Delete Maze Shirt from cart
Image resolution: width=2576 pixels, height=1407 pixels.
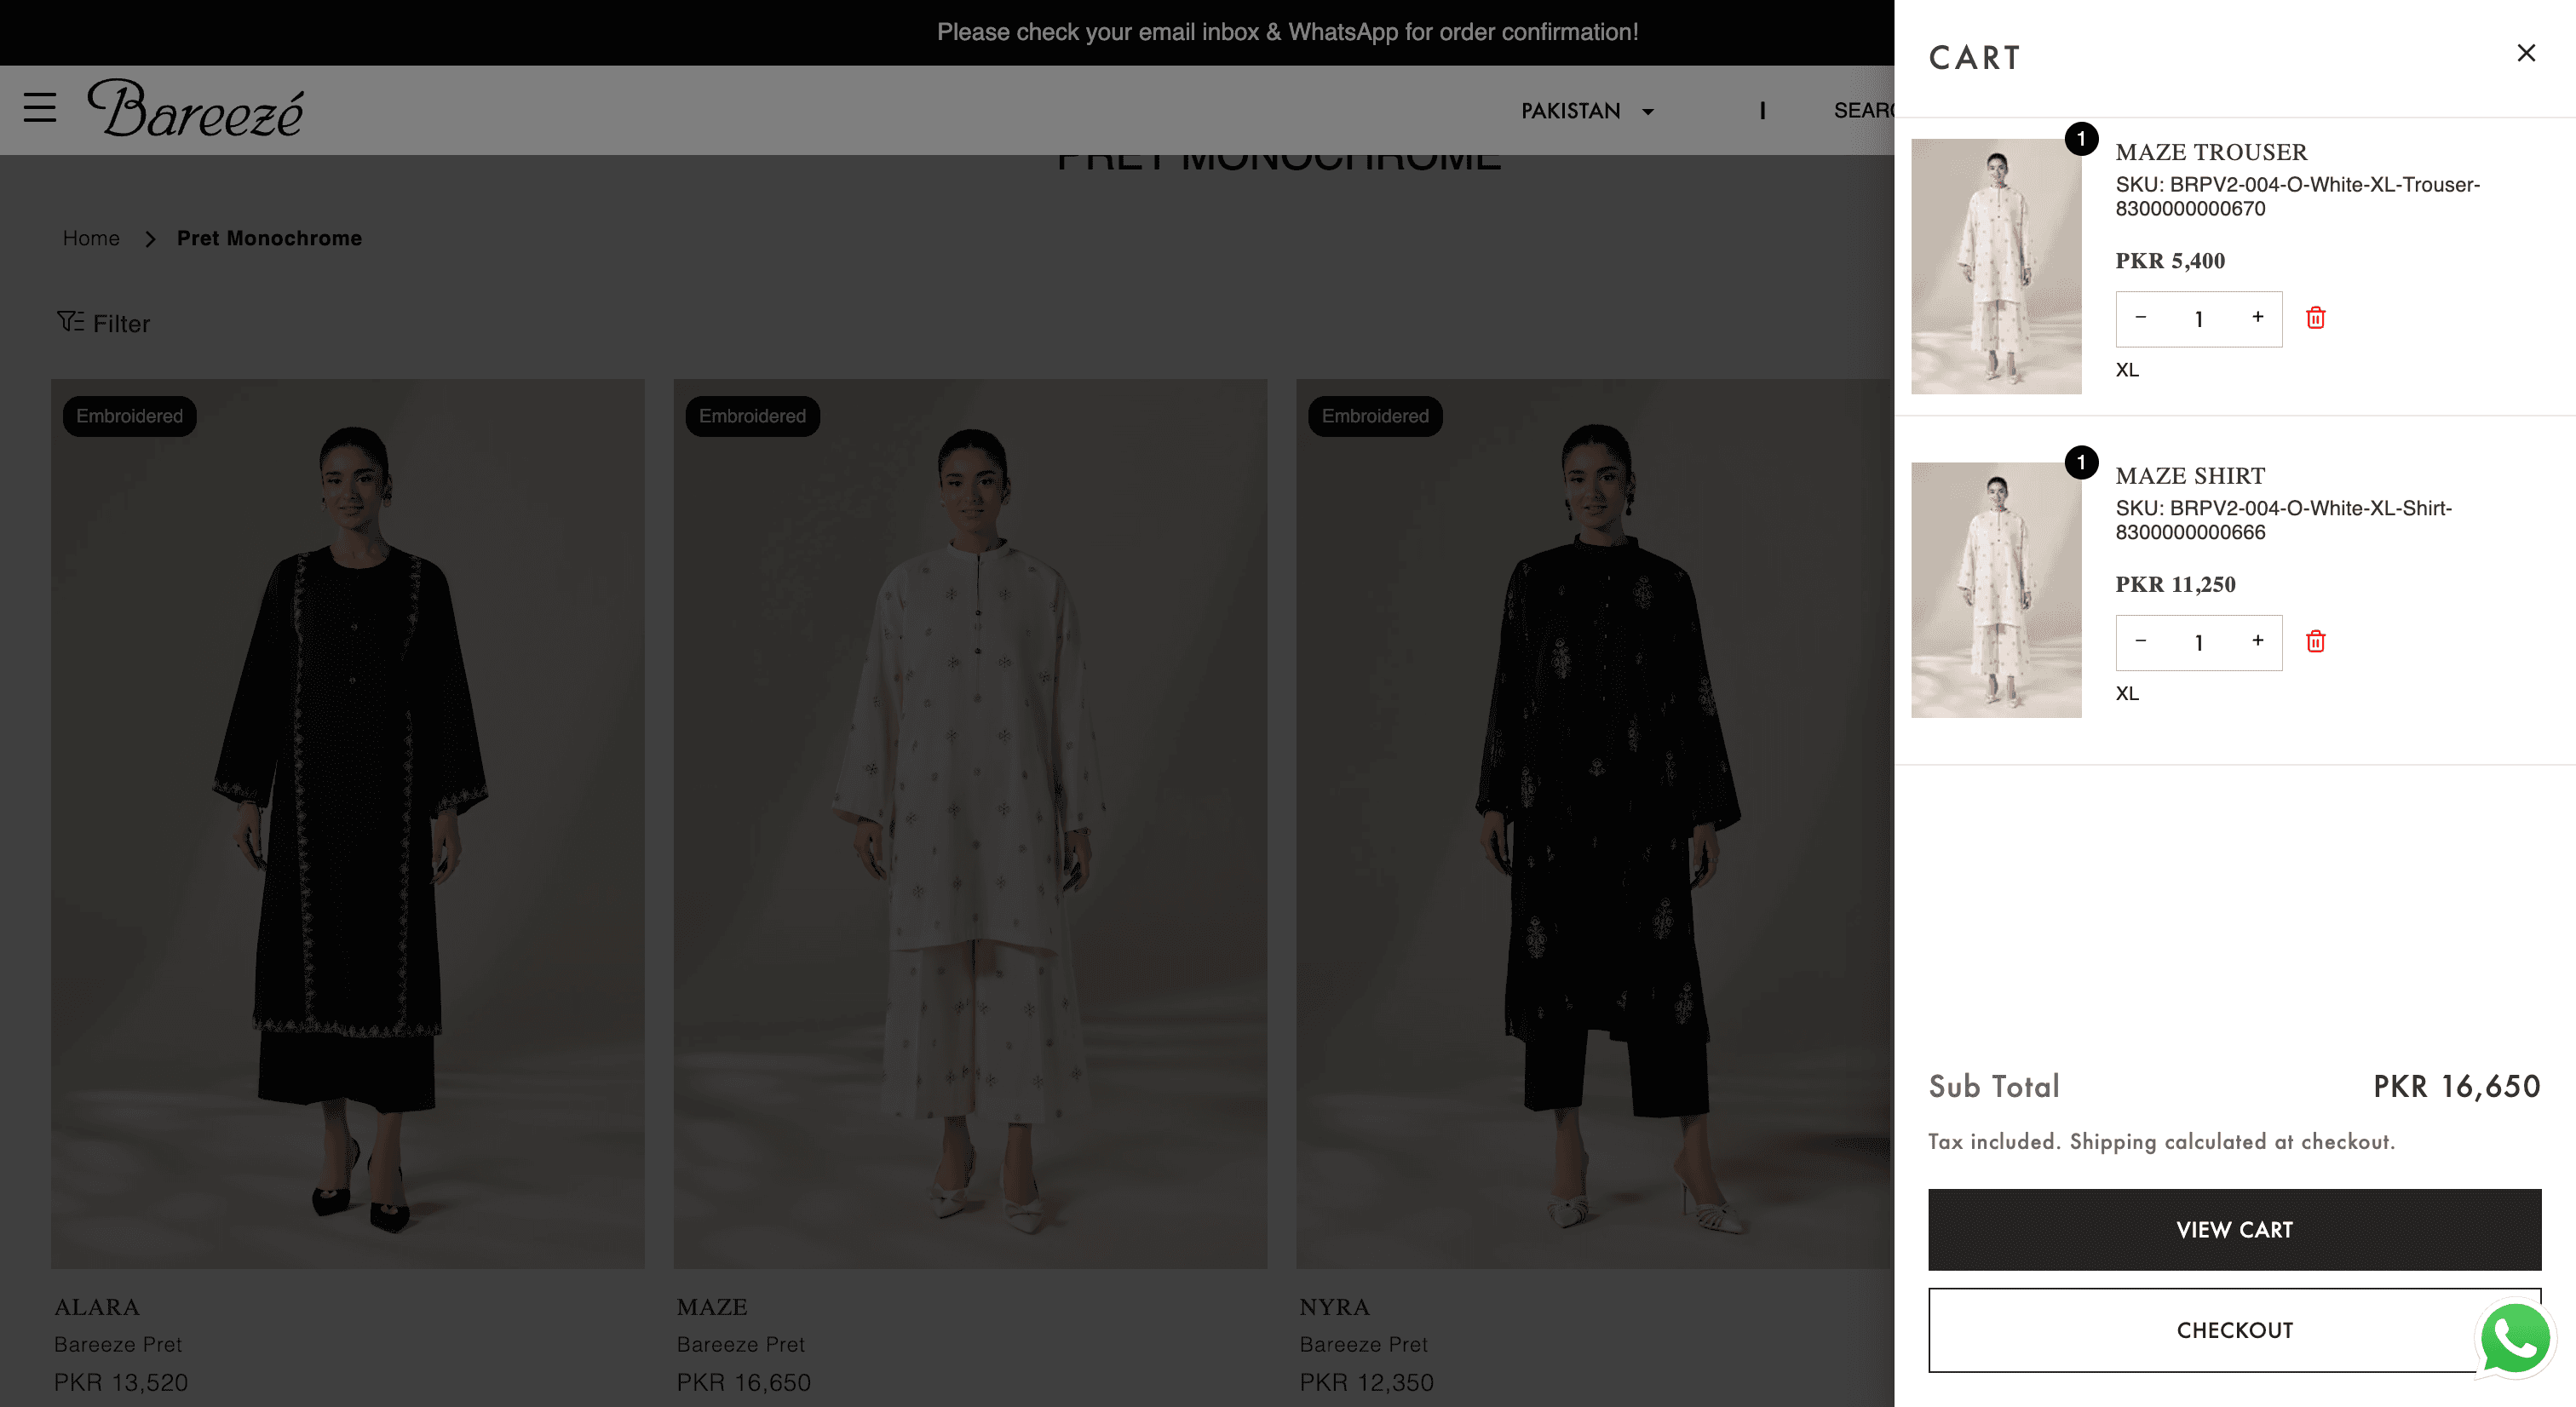[2315, 641]
